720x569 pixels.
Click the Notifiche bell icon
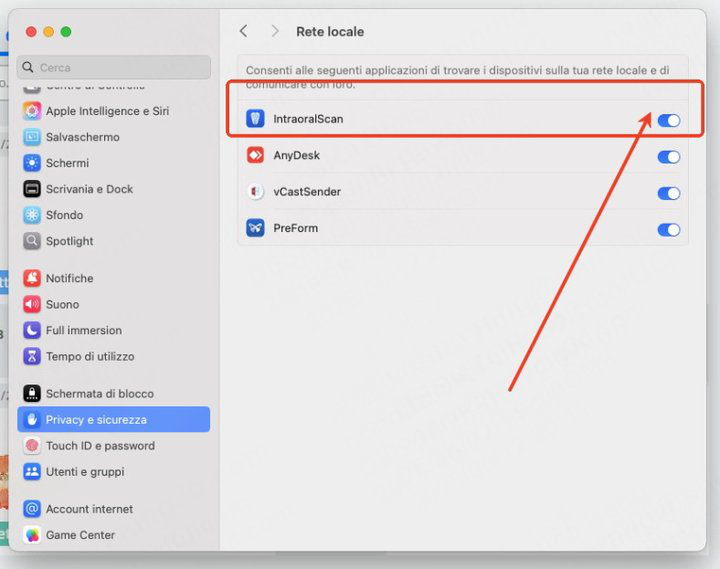coord(32,278)
